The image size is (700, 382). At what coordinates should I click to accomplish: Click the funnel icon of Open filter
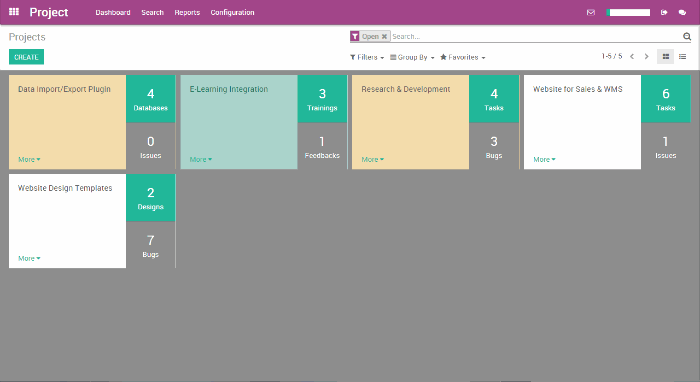(x=354, y=37)
